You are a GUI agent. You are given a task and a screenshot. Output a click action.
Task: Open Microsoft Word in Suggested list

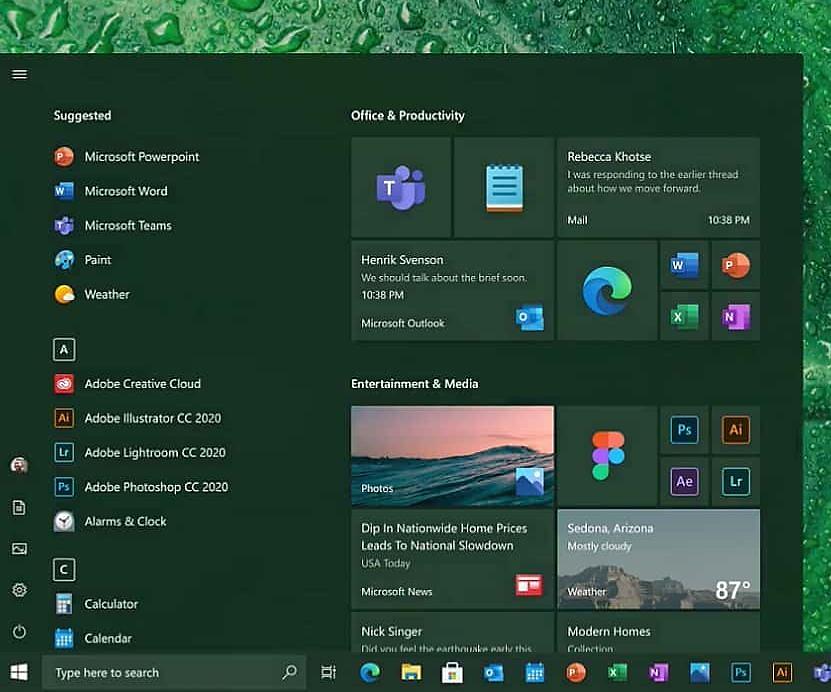[x=110, y=191]
